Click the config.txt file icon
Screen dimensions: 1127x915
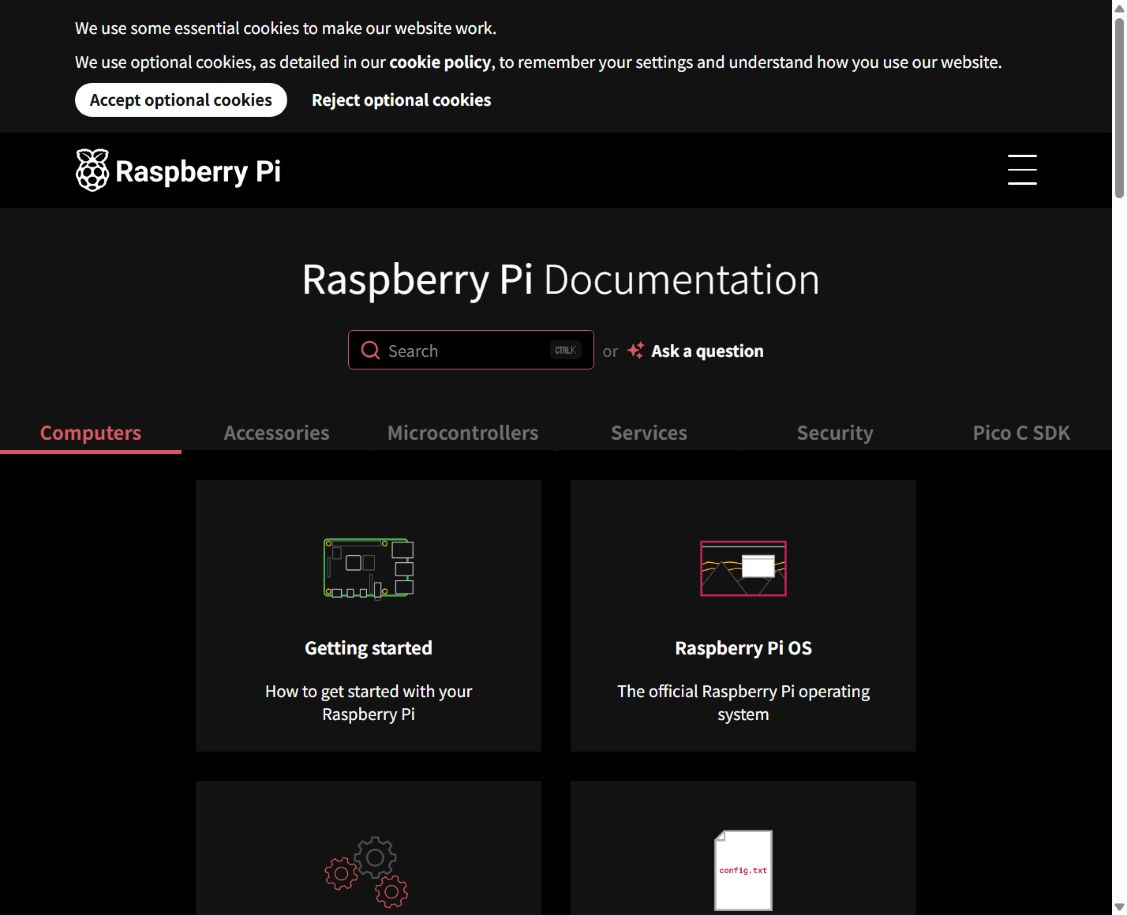click(743, 870)
